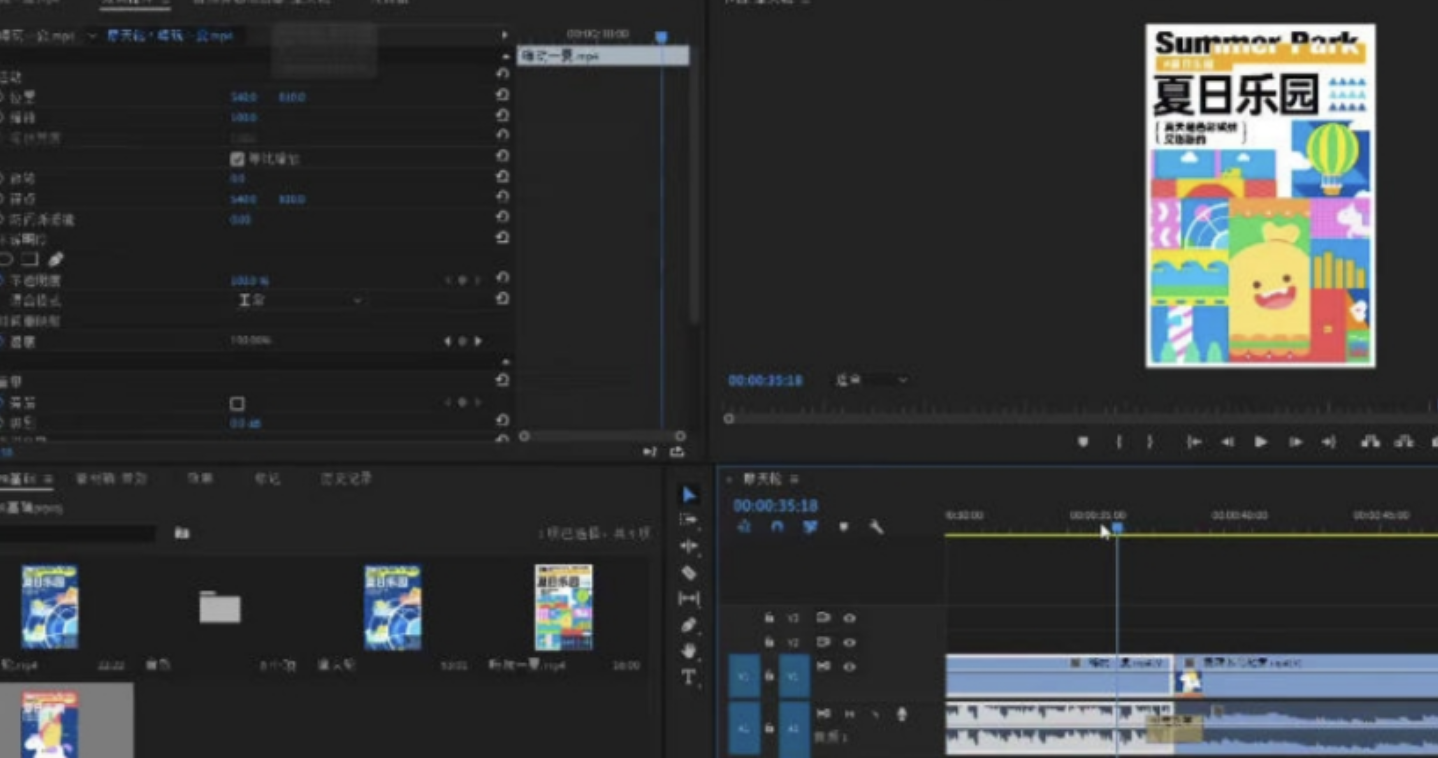Add a marker from the timeline header
The width and height of the screenshot is (1438, 758).
843,527
